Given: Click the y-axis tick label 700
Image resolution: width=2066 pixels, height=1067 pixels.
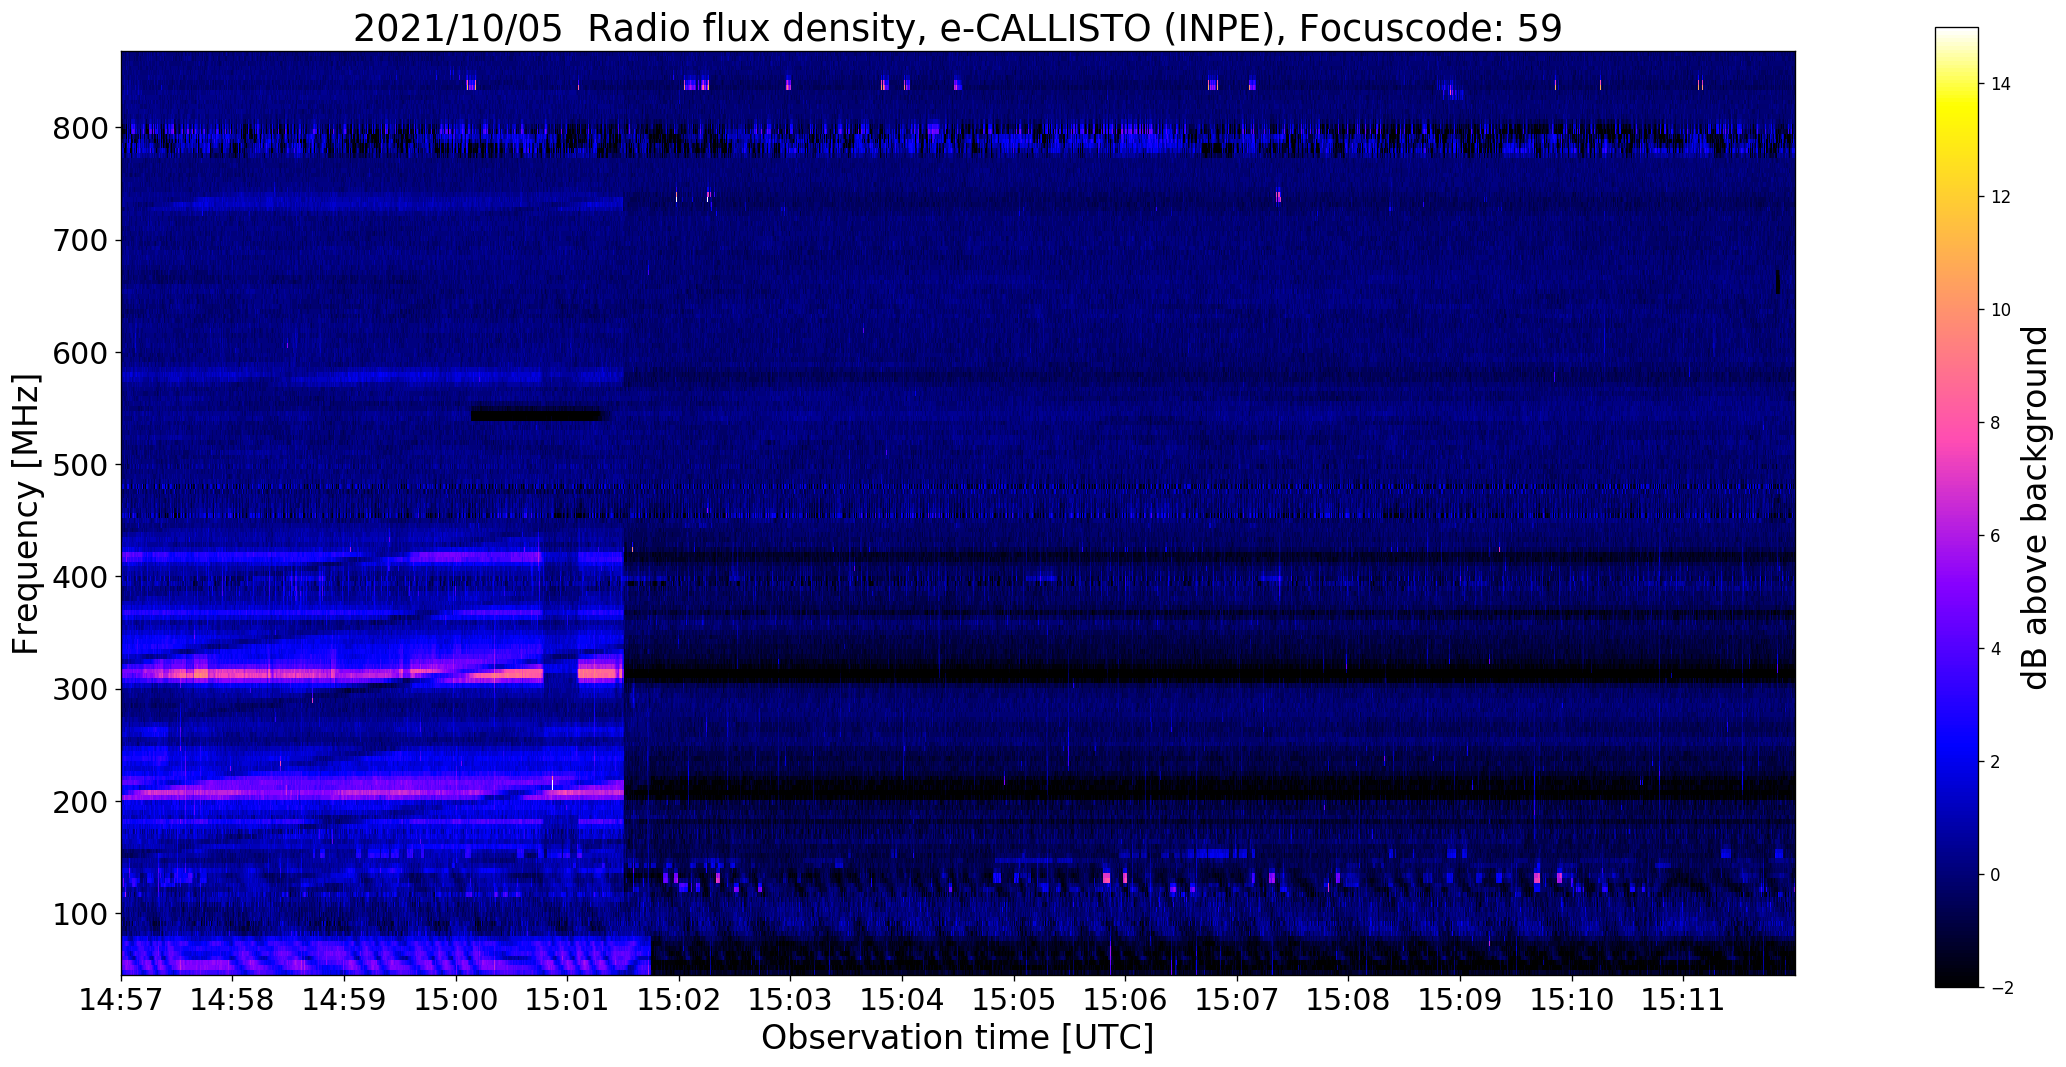Looking at the screenshot, I should (x=79, y=241).
